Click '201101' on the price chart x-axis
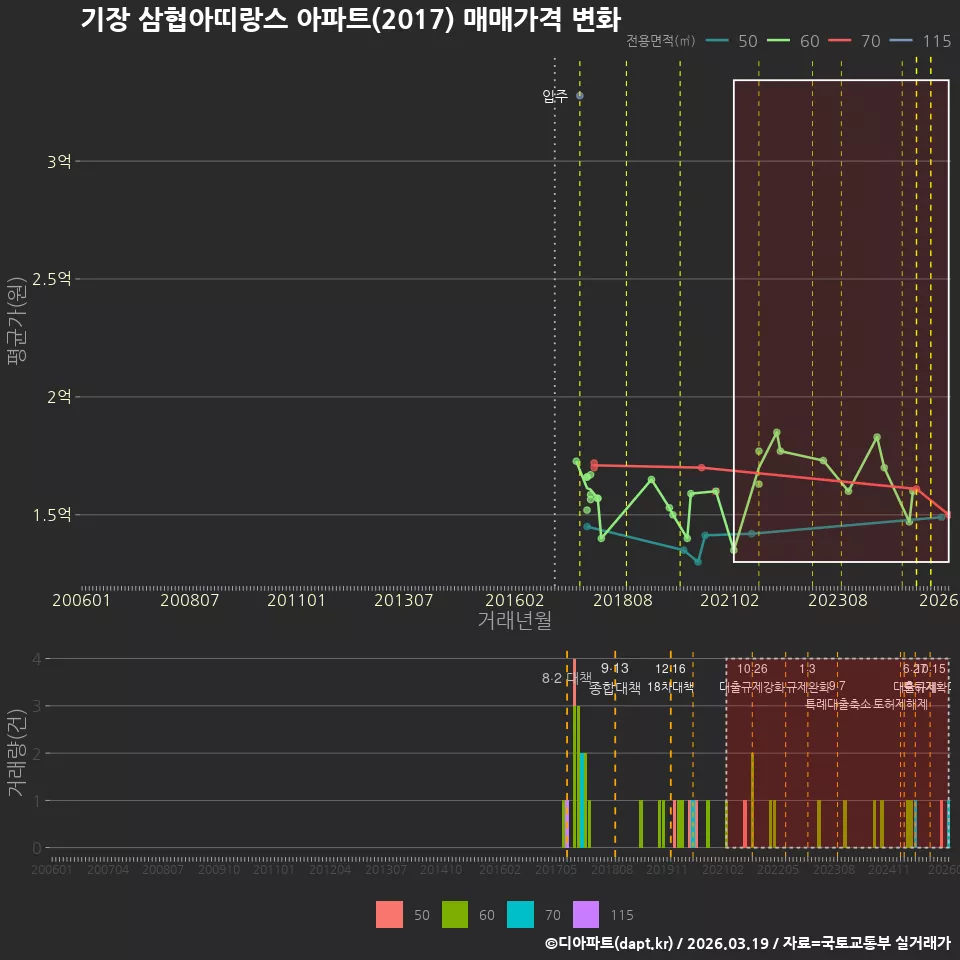The height and width of the screenshot is (960, 960). tap(296, 600)
